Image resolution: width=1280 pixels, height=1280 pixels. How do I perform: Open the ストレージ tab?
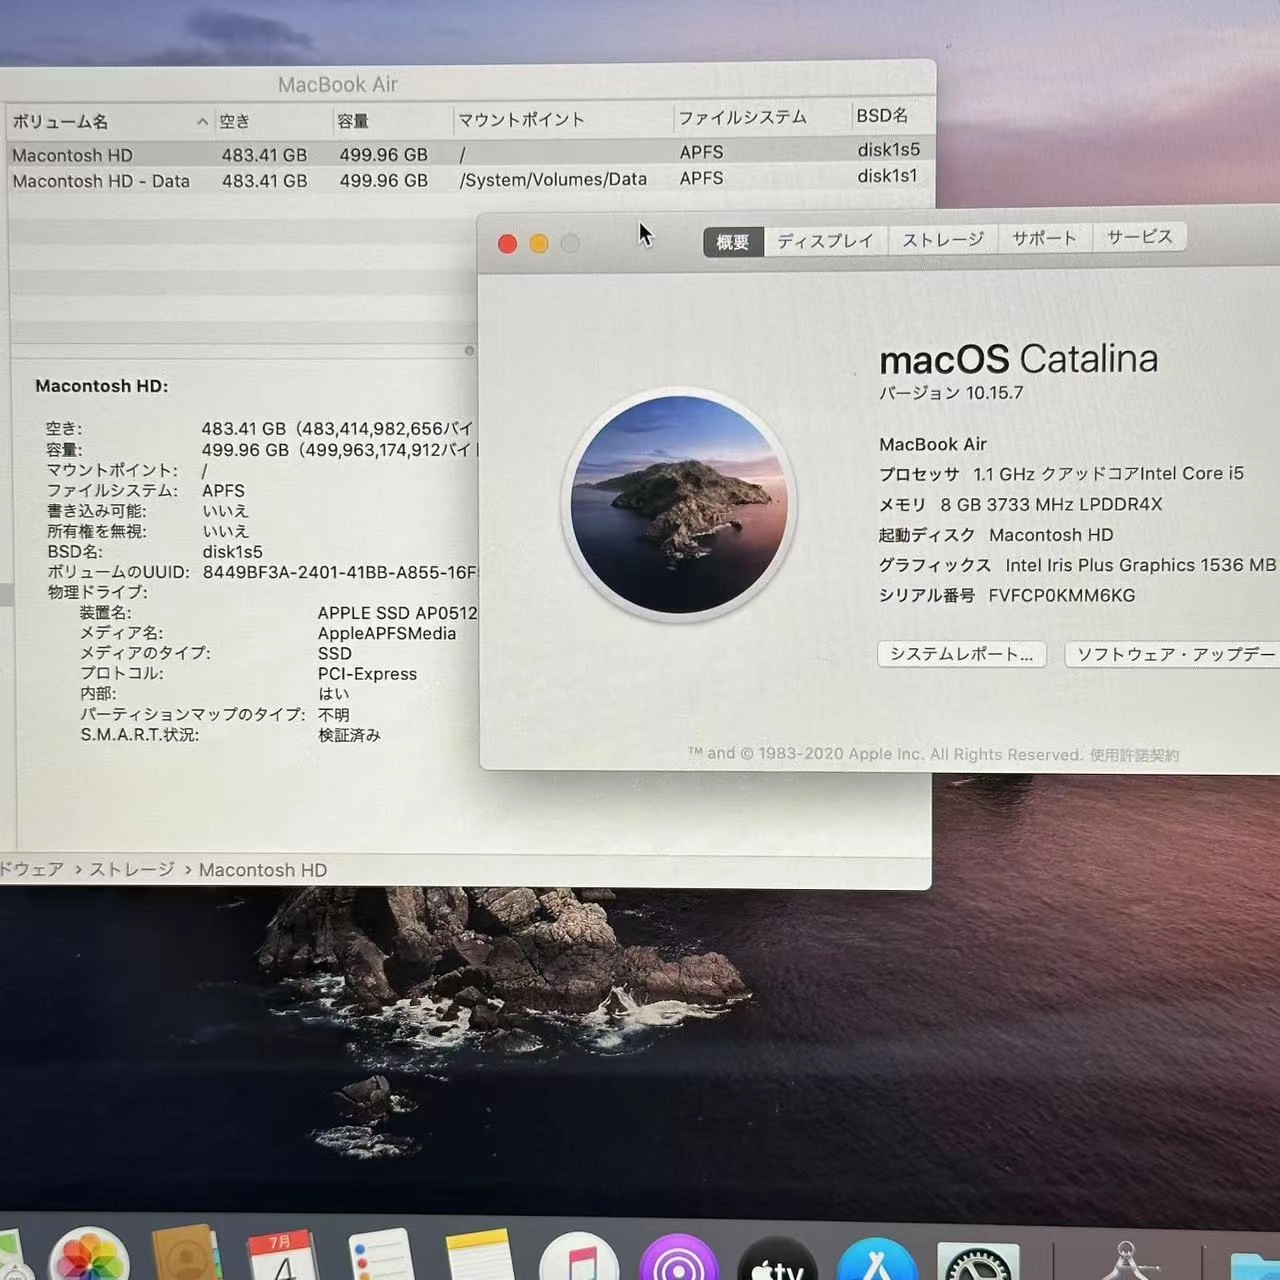pos(942,239)
